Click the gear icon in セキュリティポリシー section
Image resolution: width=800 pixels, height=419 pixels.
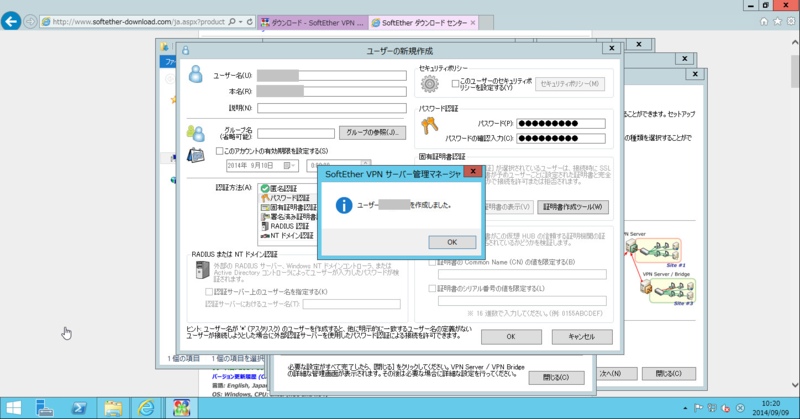tap(430, 84)
